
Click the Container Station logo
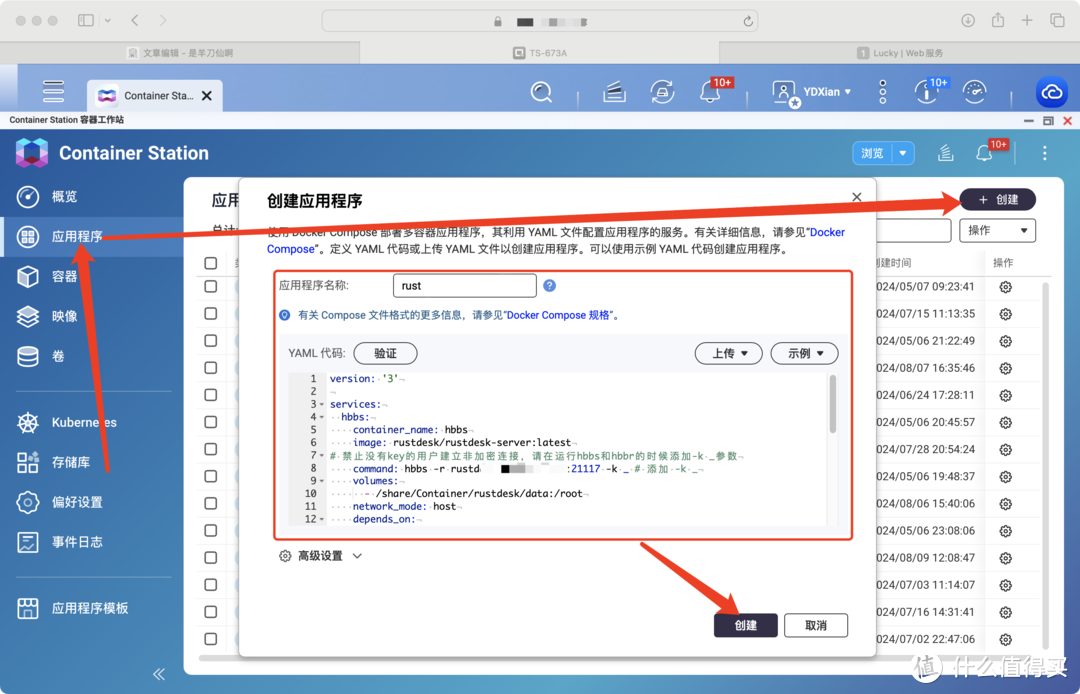[x=32, y=153]
